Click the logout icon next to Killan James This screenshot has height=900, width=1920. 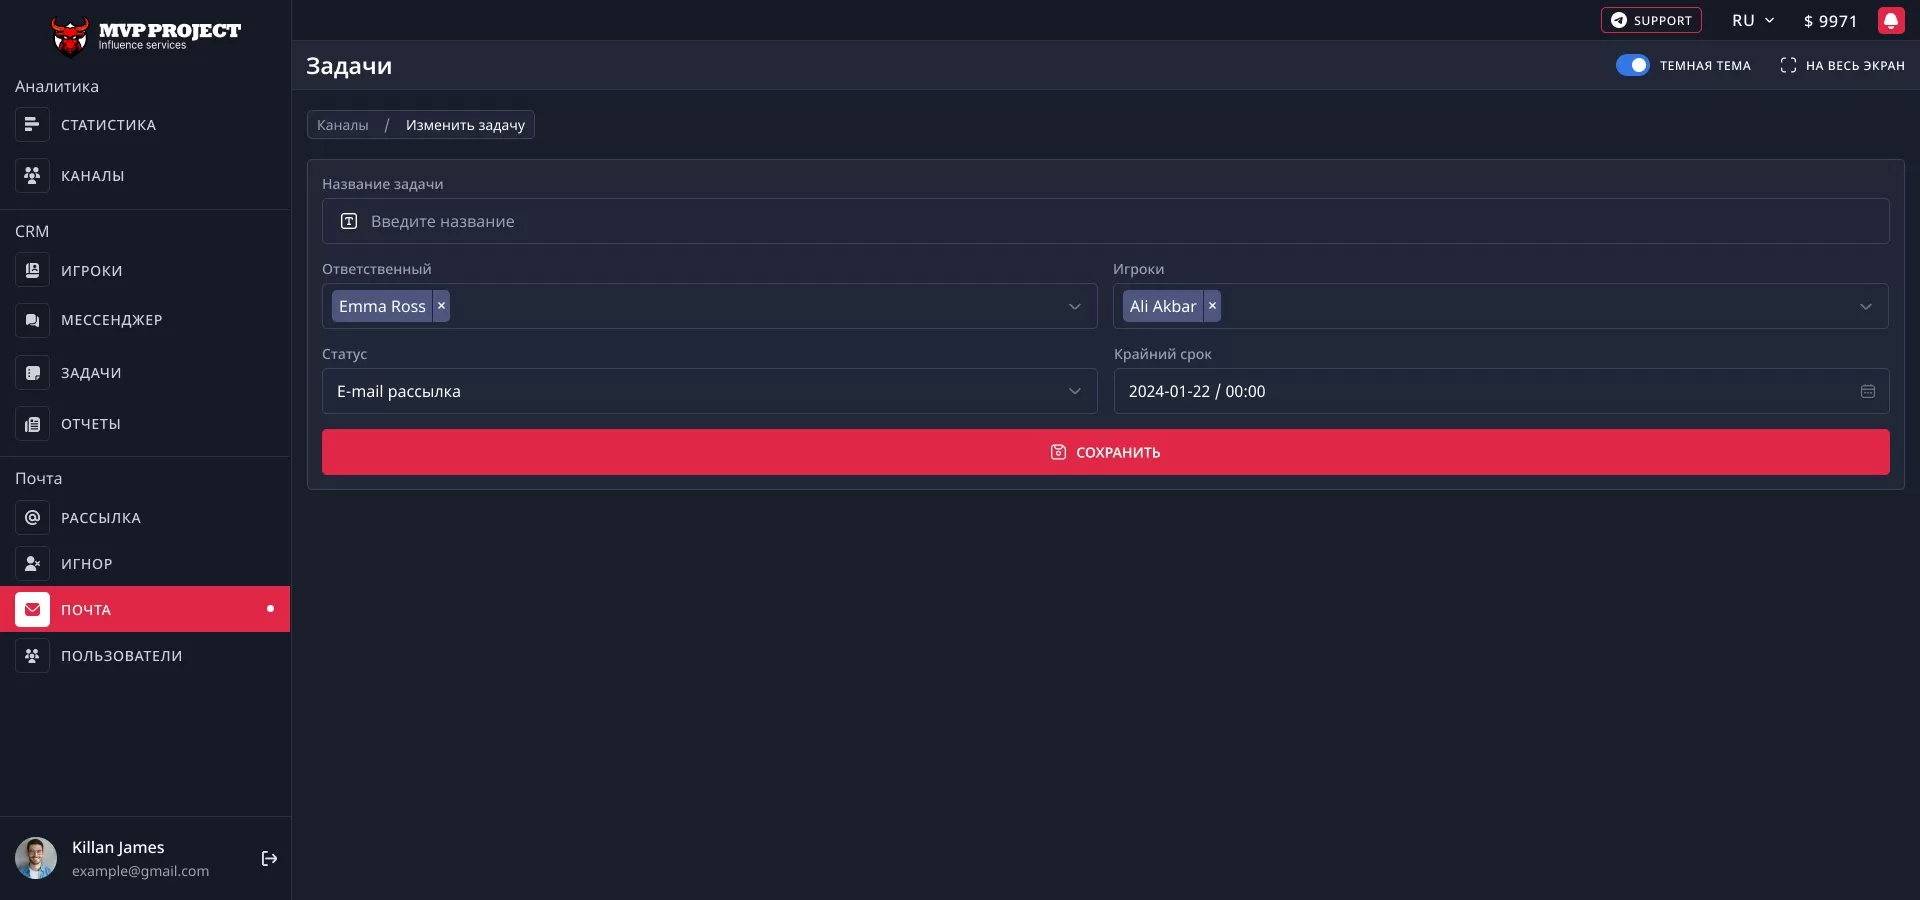tap(268, 859)
